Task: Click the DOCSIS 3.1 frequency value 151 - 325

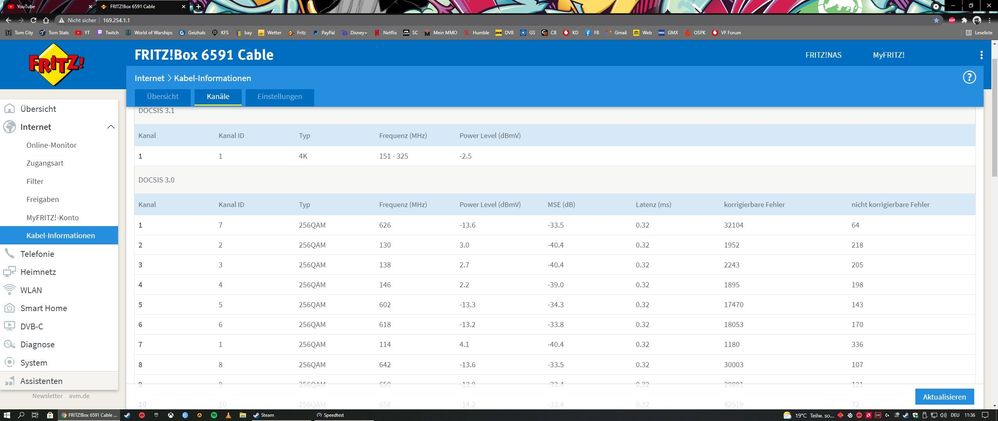Action: pos(393,156)
